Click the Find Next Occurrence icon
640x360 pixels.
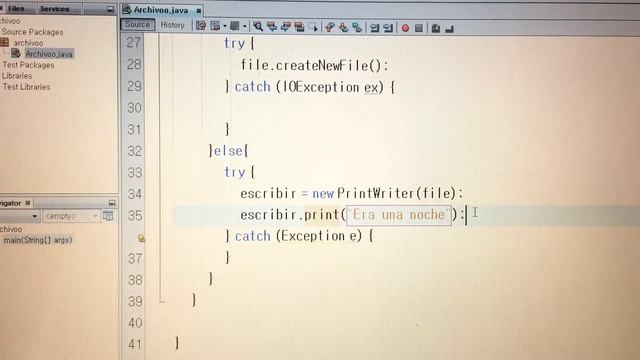coord(285,27)
